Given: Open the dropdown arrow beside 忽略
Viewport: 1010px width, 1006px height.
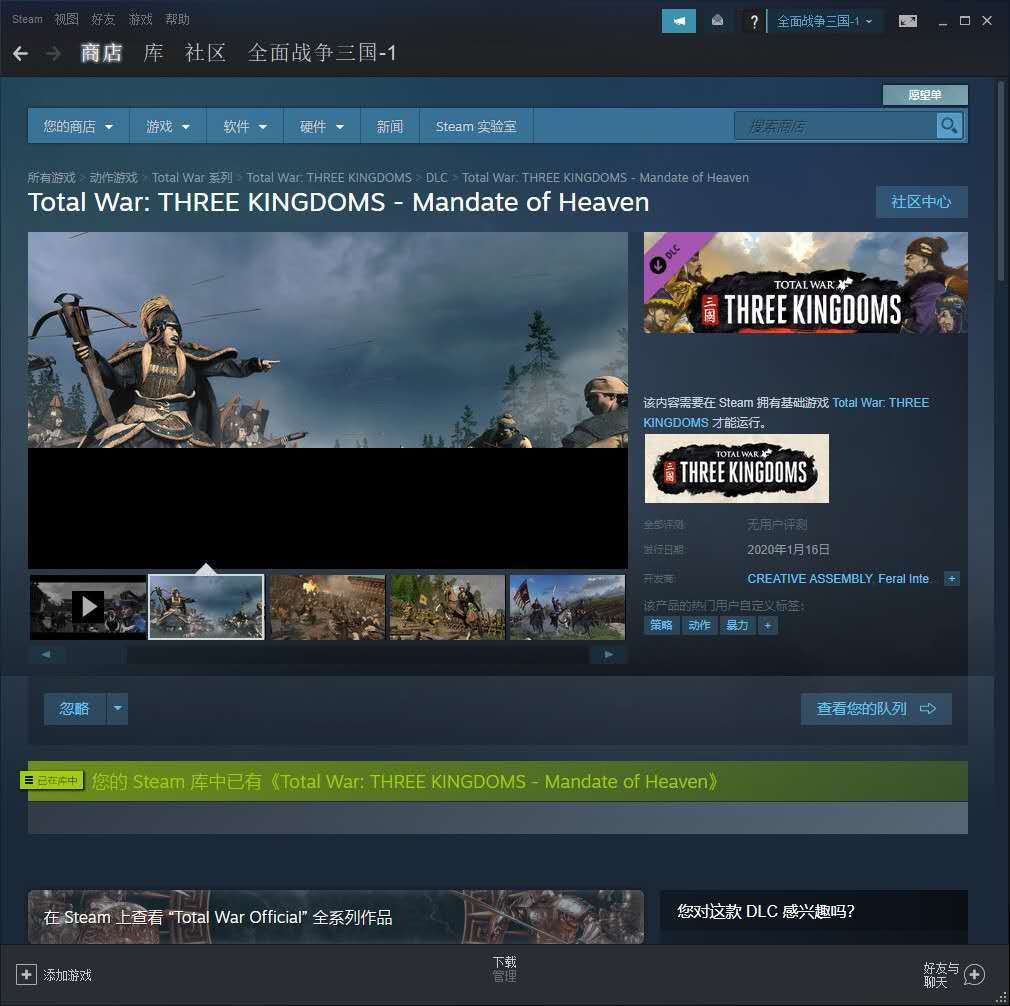Looking at the screenshot, I should coord(117,708).
